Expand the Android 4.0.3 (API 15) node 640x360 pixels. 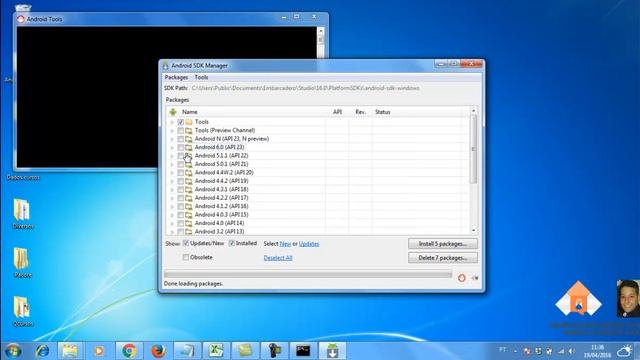(x=172, y=215)
